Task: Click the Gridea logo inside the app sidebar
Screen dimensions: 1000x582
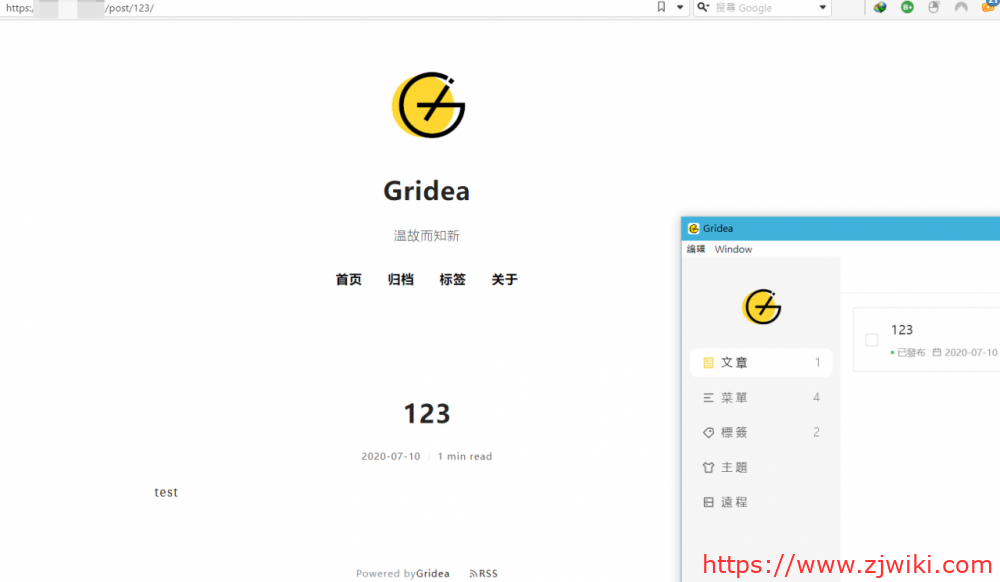Action: [x=761, y=307]
